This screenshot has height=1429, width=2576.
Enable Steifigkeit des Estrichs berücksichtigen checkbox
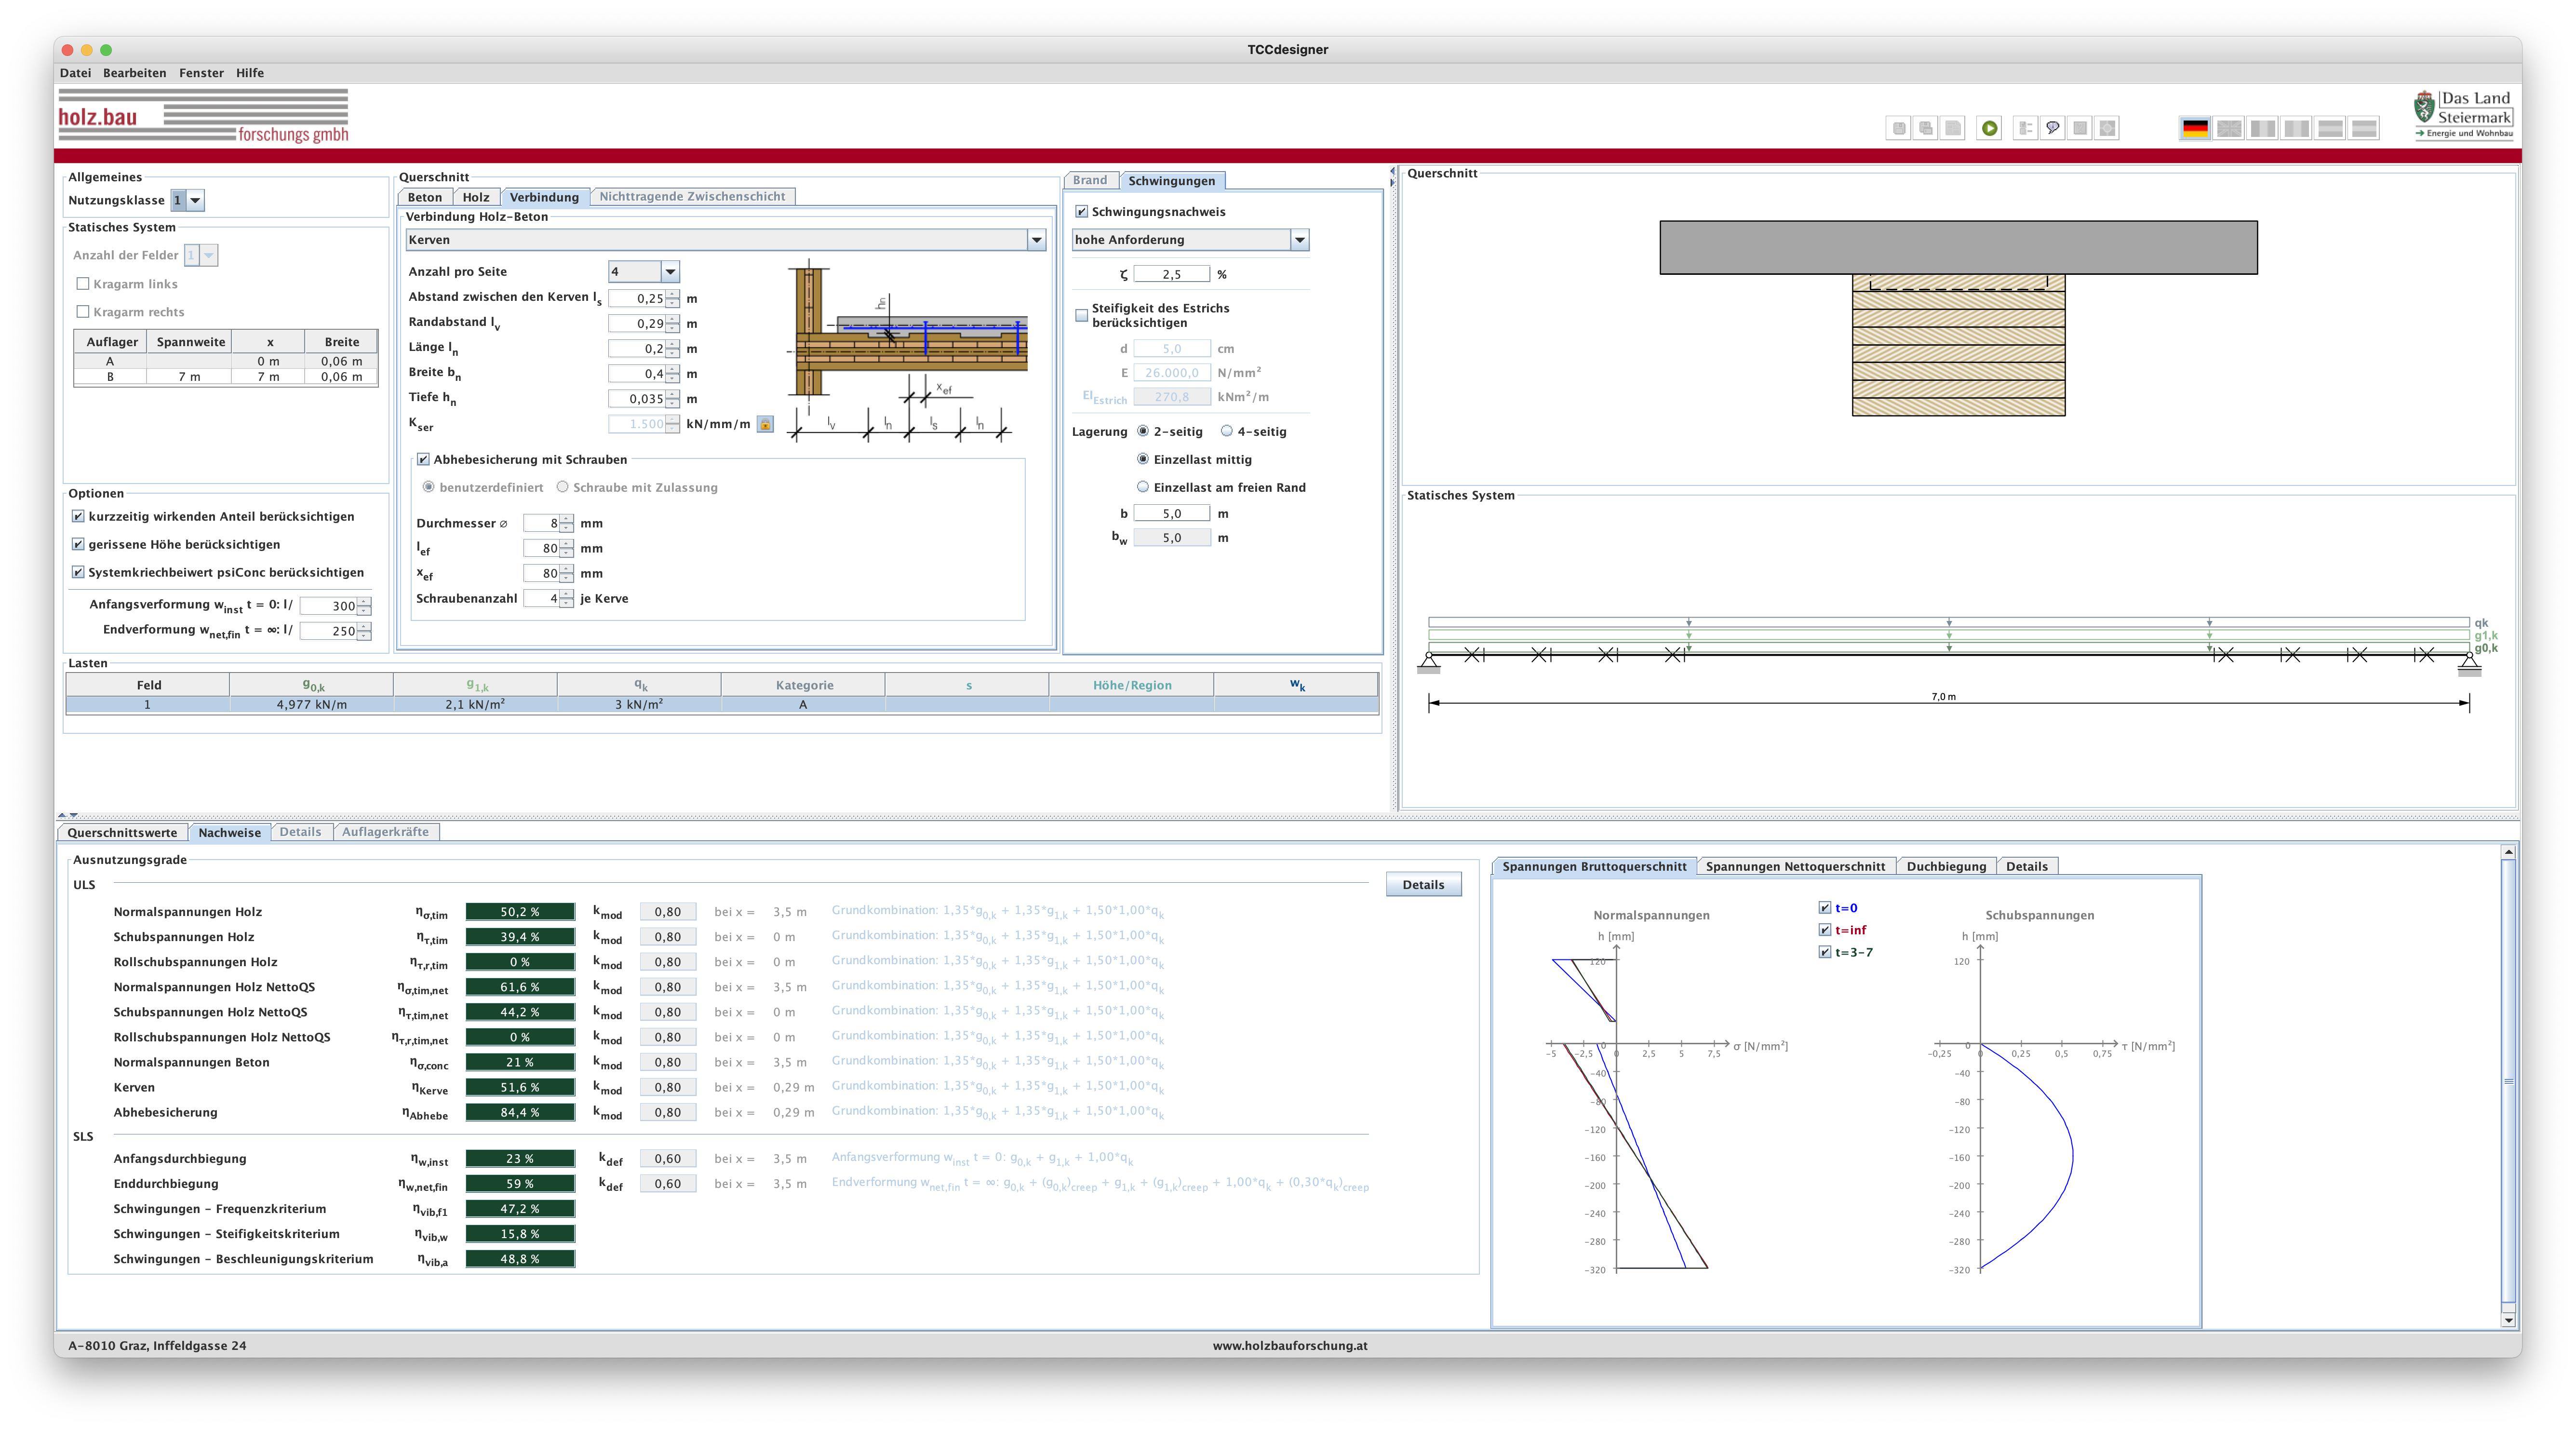tap(1081, 315)
